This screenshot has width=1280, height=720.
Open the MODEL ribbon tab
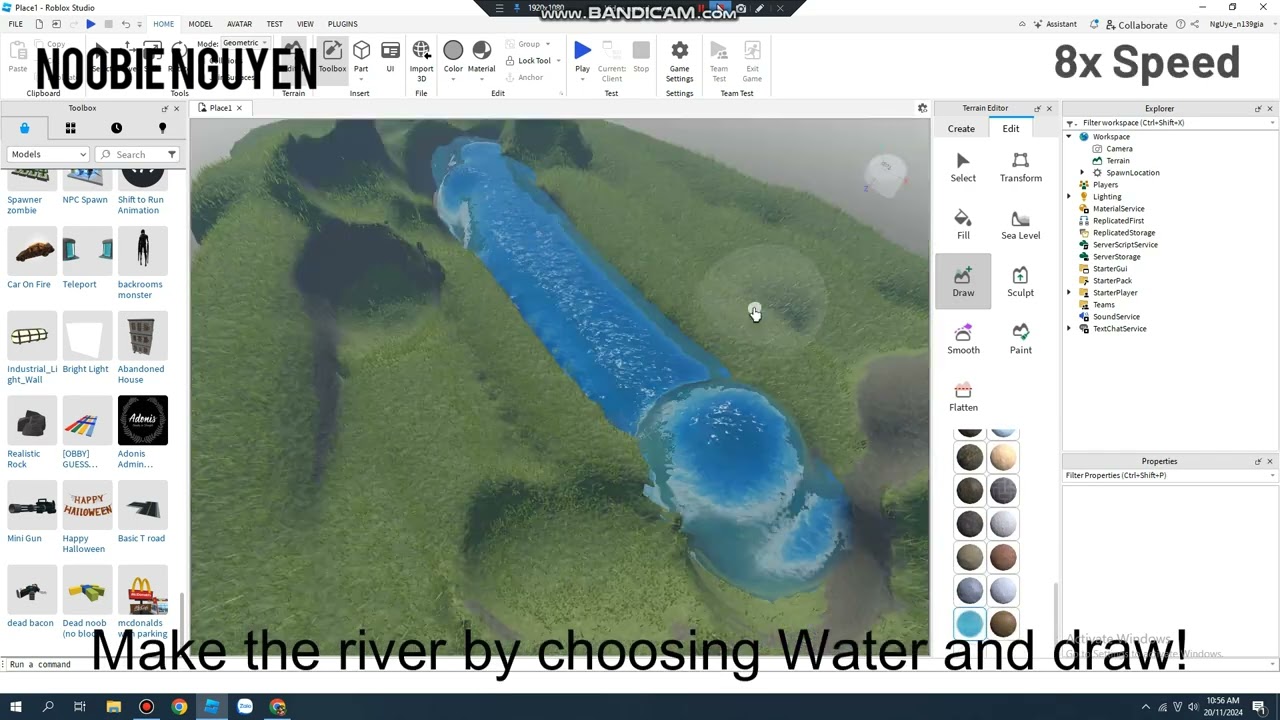coord(200,24)
